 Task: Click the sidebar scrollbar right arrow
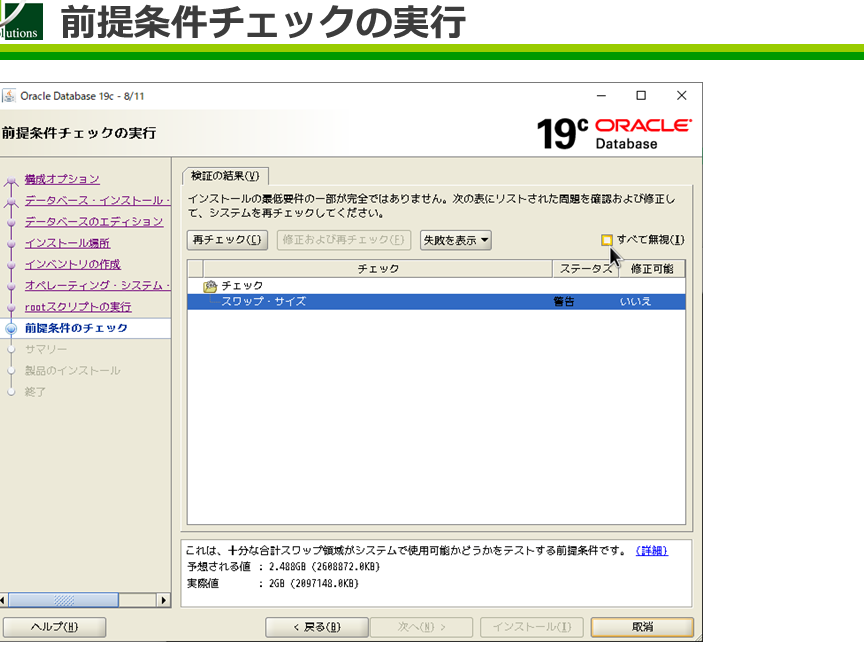coord(164,600)
